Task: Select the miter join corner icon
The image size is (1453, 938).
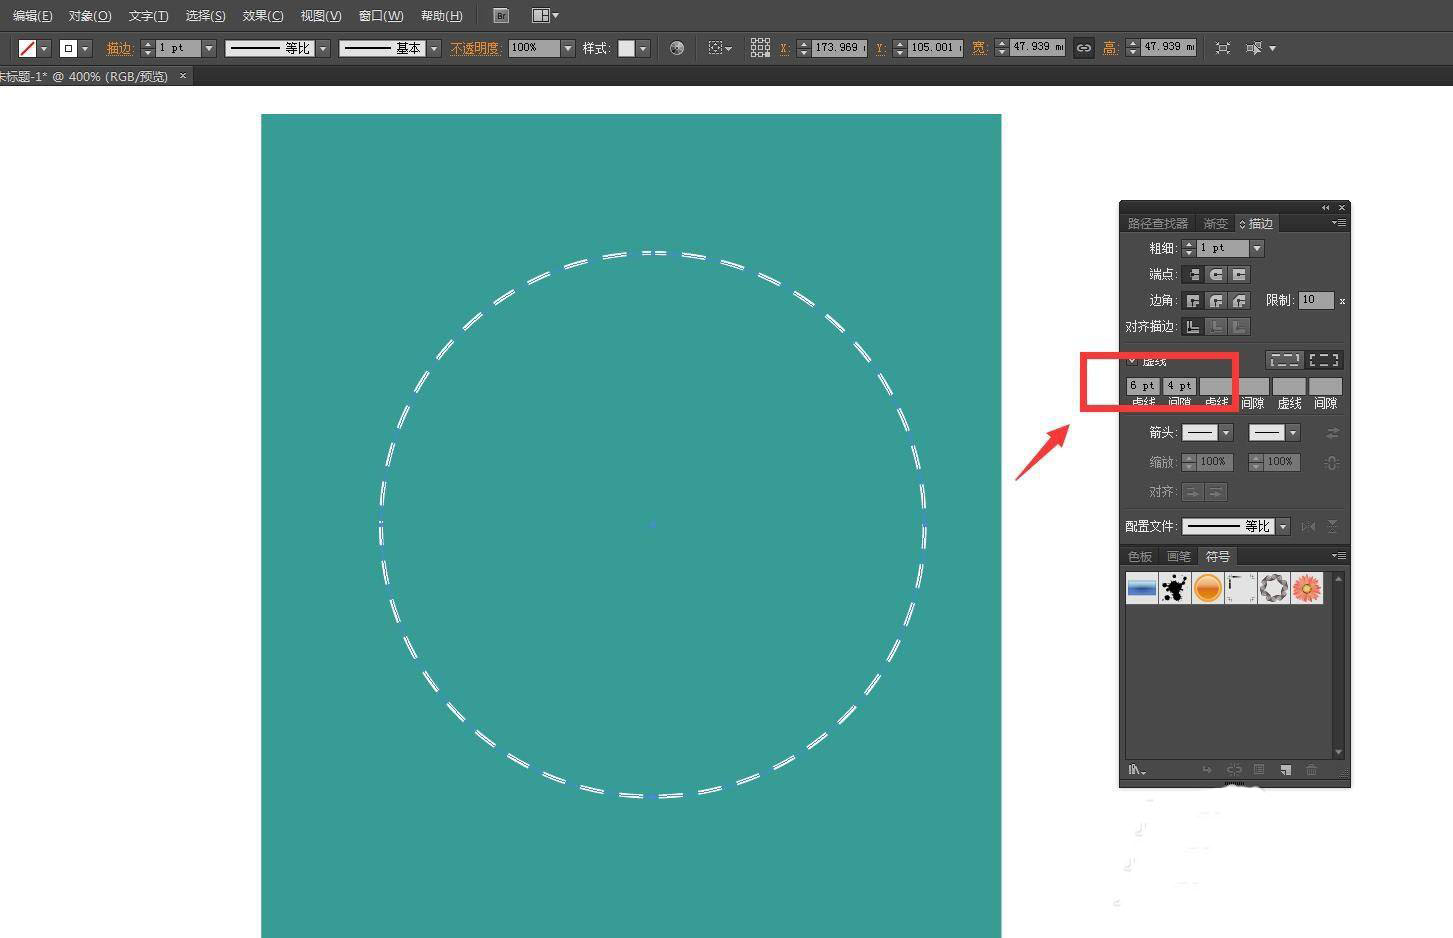Action: point(1193,300)
